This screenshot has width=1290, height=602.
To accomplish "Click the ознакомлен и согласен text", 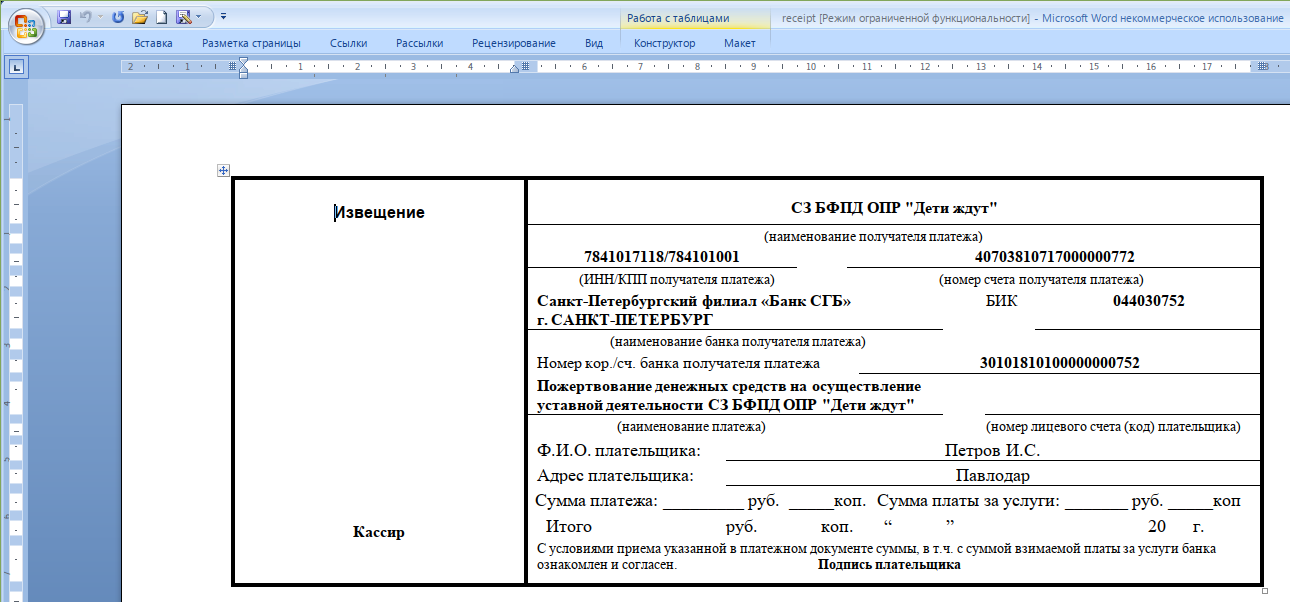I will coord(607,565).
